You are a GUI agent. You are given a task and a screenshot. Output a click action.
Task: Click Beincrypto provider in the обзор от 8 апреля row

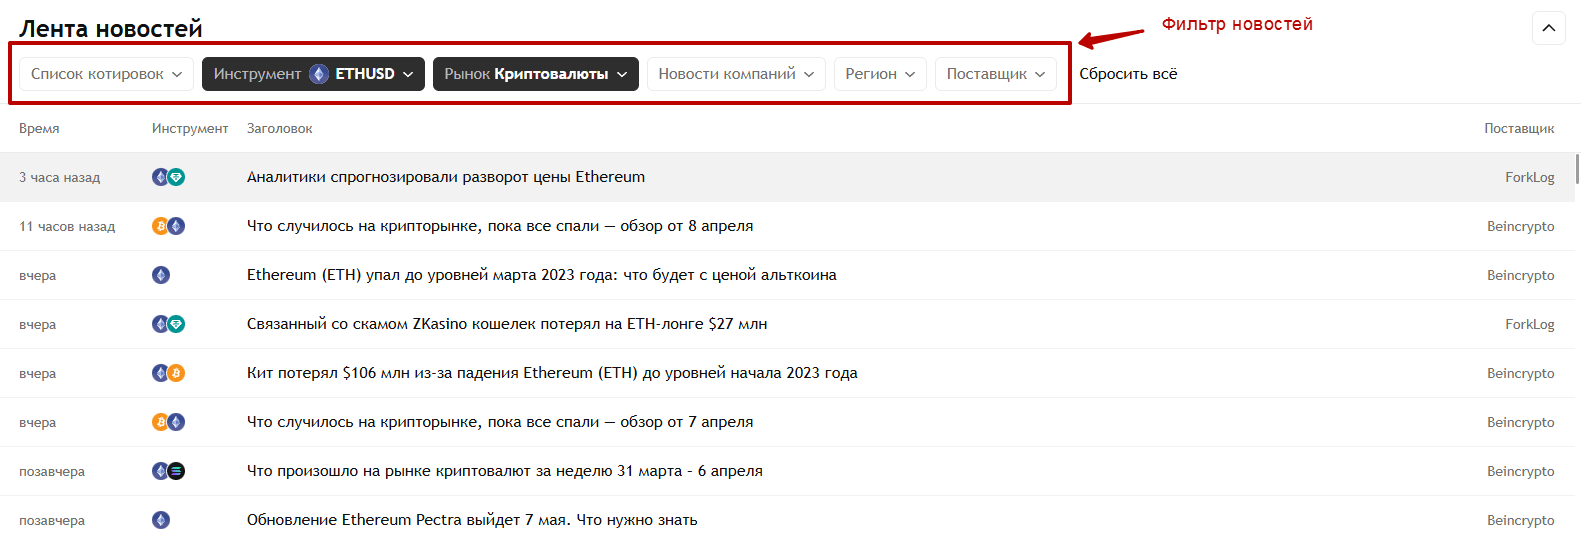point(1521,226)
